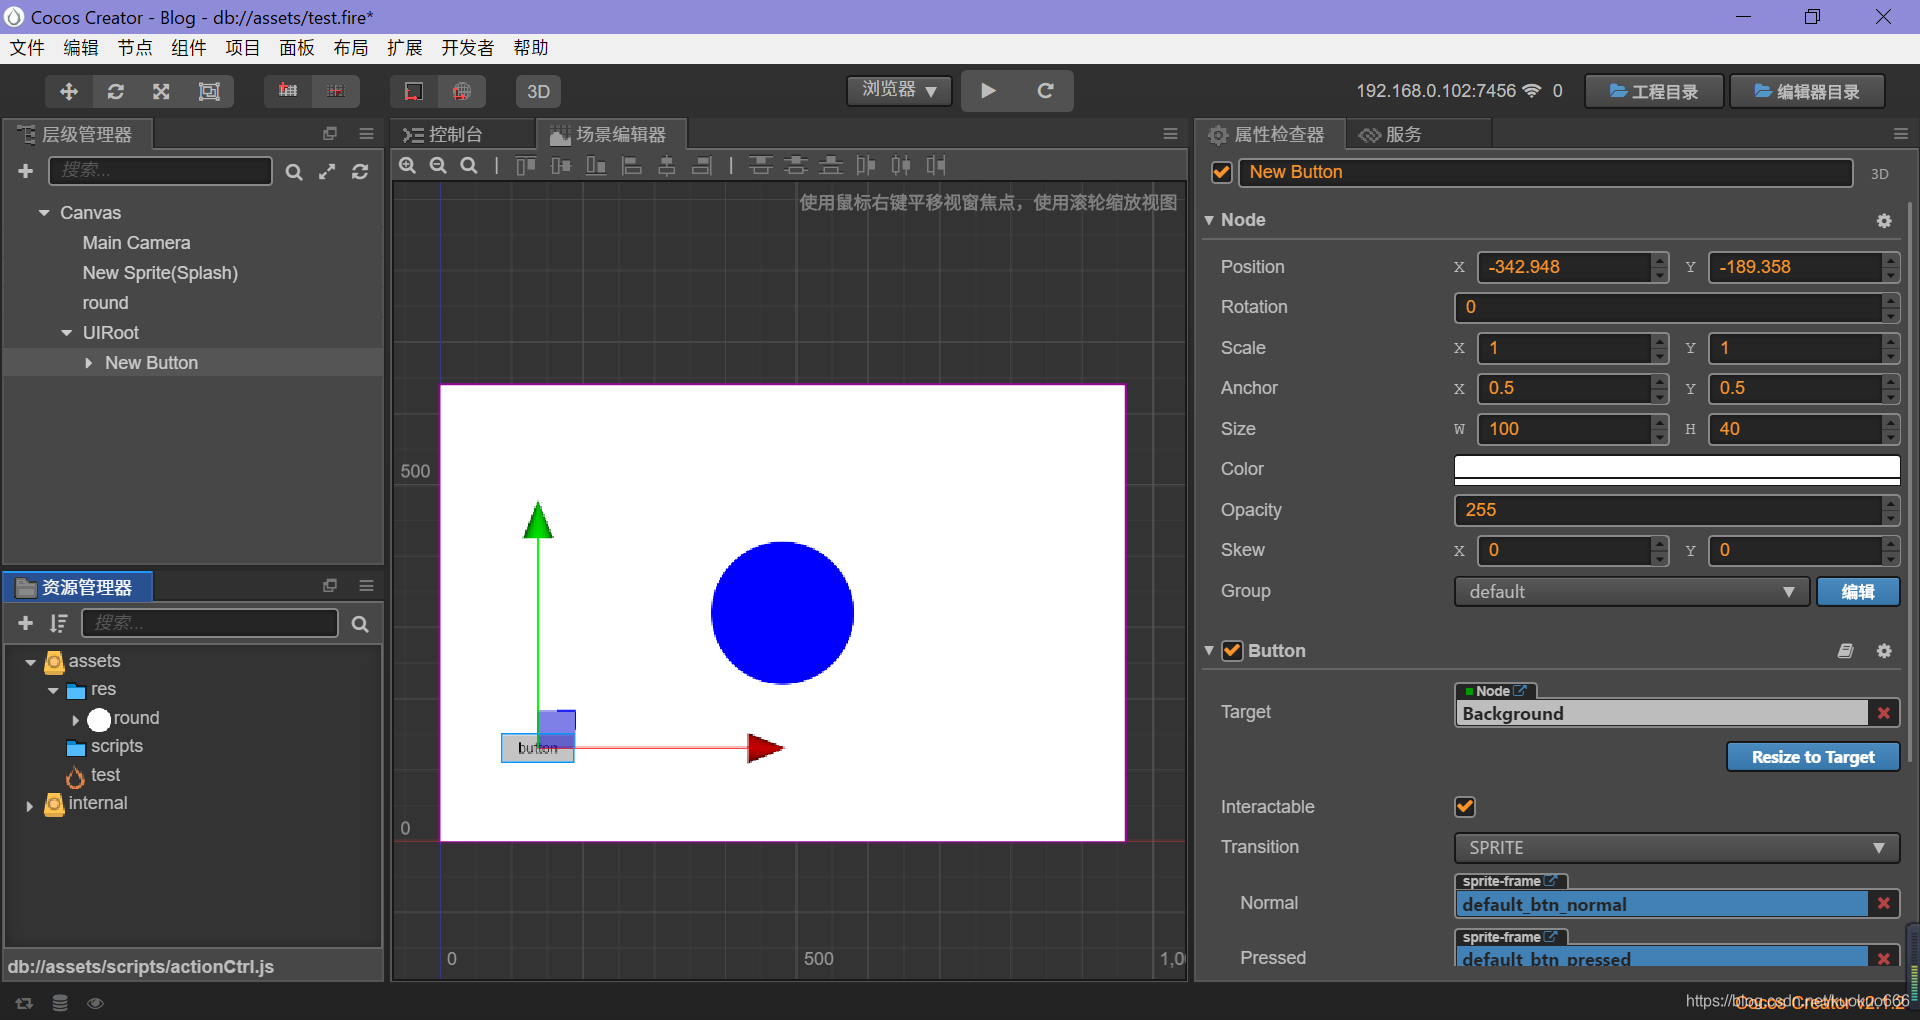Select the Rotate transform tool
Screen dimensions: 1920x1020
coord(116,91)
